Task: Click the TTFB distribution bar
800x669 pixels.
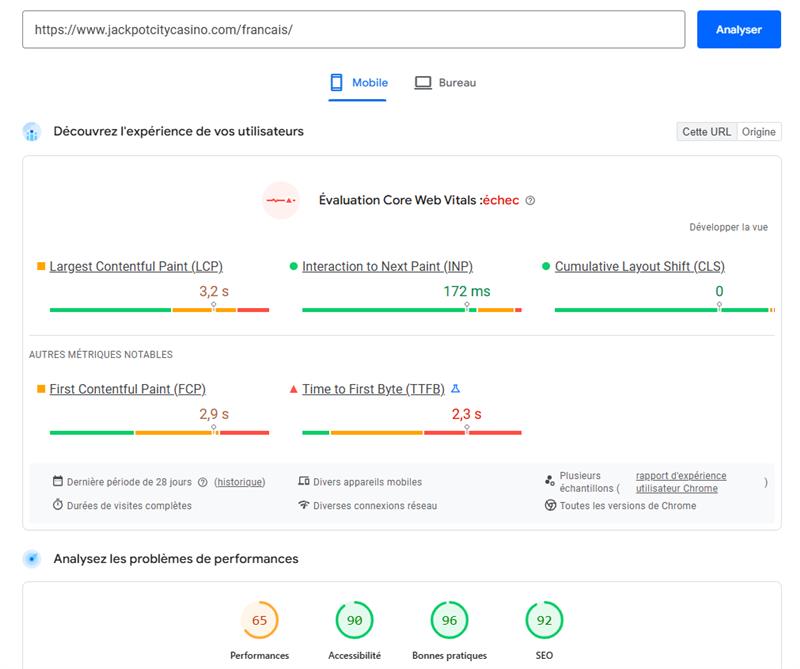Action: [x=412, y=433]
